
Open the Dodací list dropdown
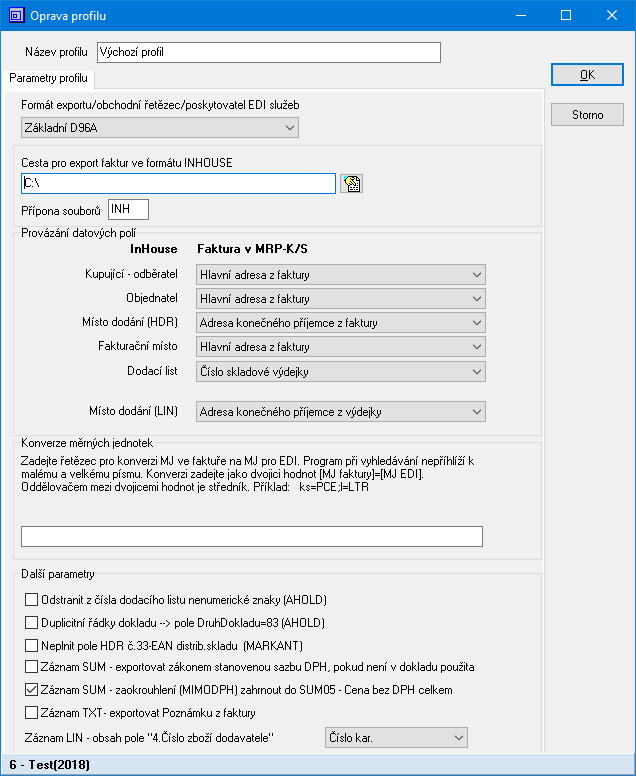(340, 372)
